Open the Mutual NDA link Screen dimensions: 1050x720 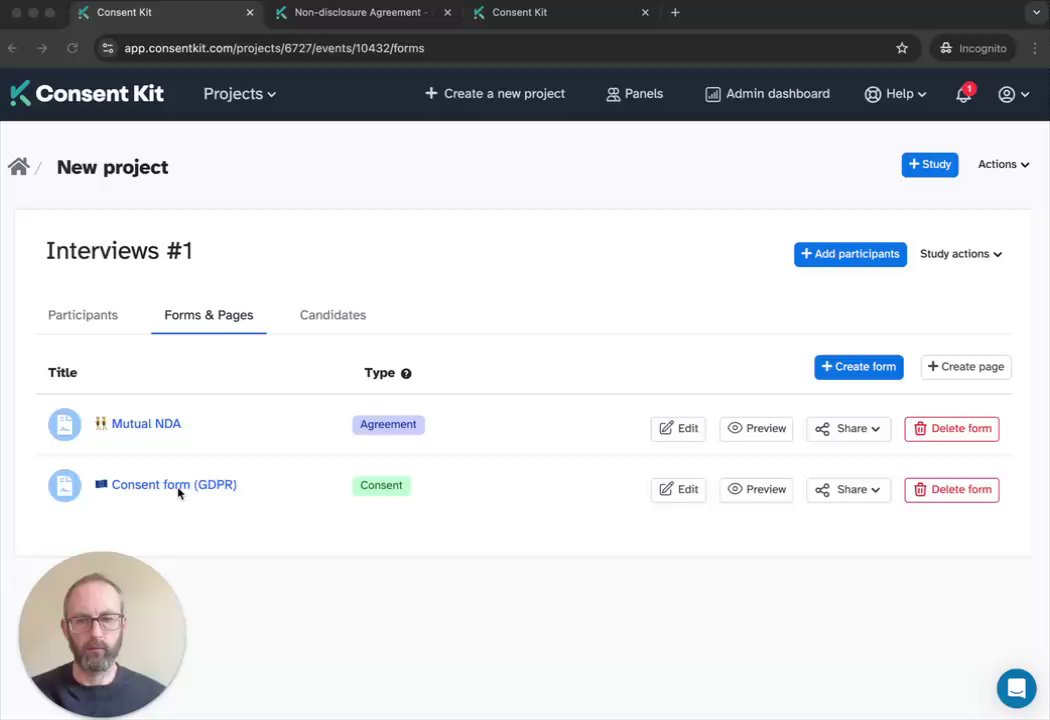point(146,424)
